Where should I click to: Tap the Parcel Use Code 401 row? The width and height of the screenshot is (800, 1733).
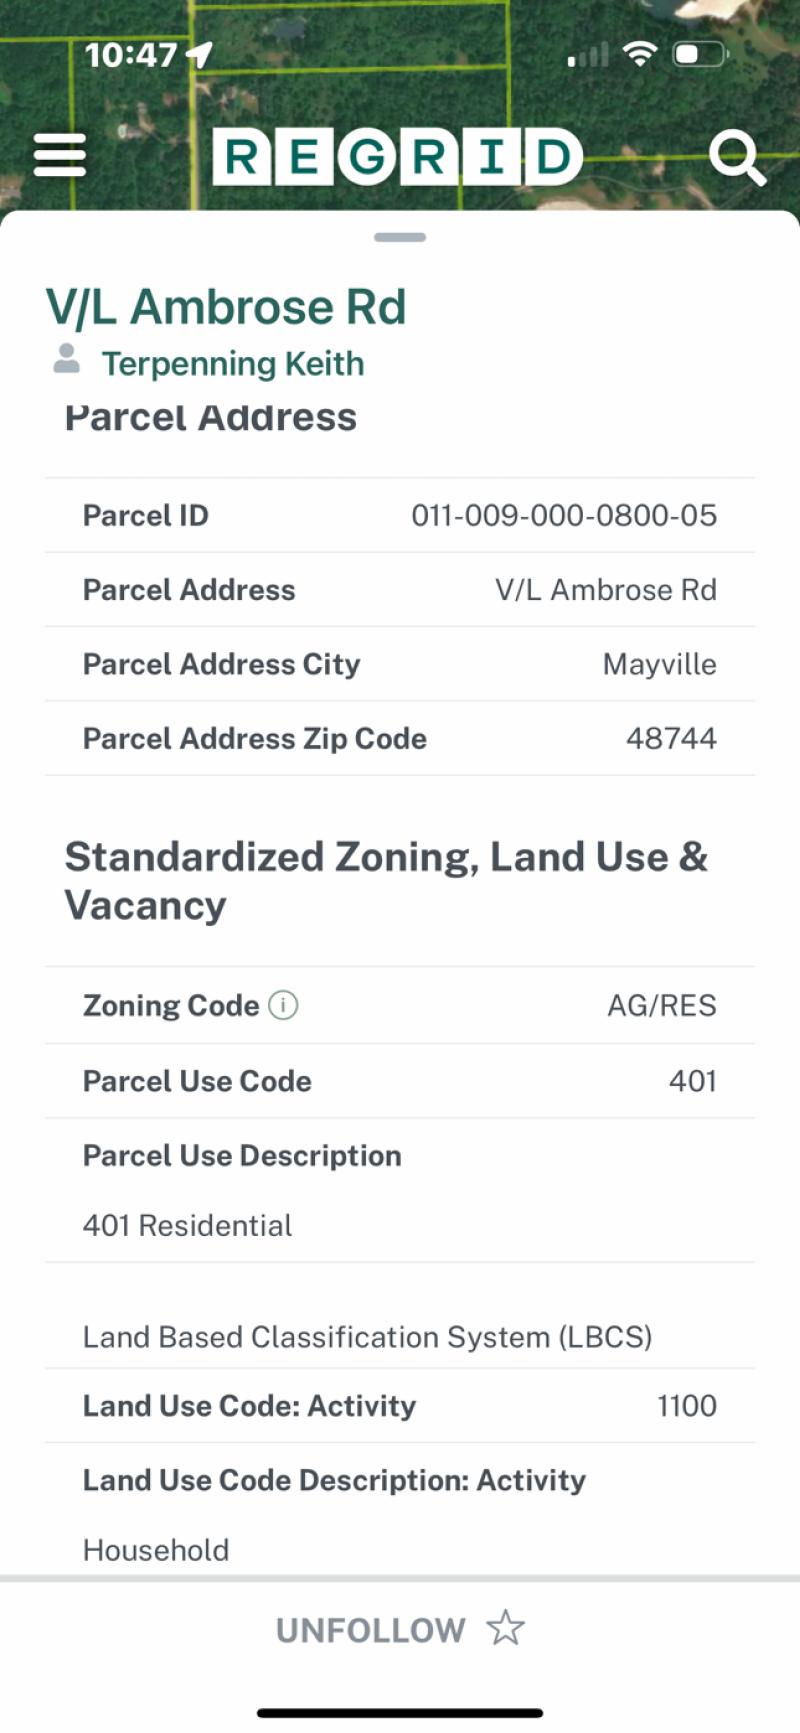pyautogui.click(x=400, y=1081)
